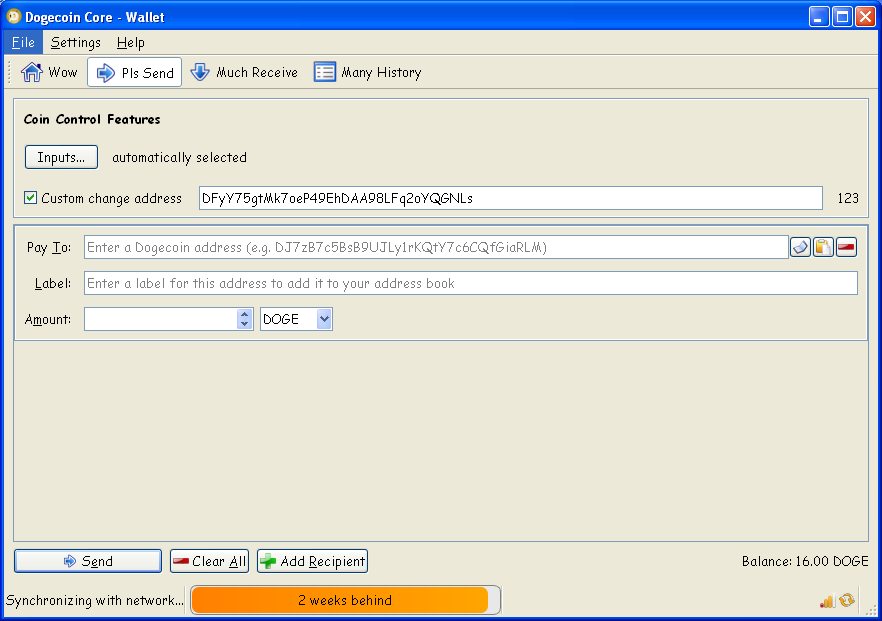
Task: Click the automatically selected text
Action: 179,158
